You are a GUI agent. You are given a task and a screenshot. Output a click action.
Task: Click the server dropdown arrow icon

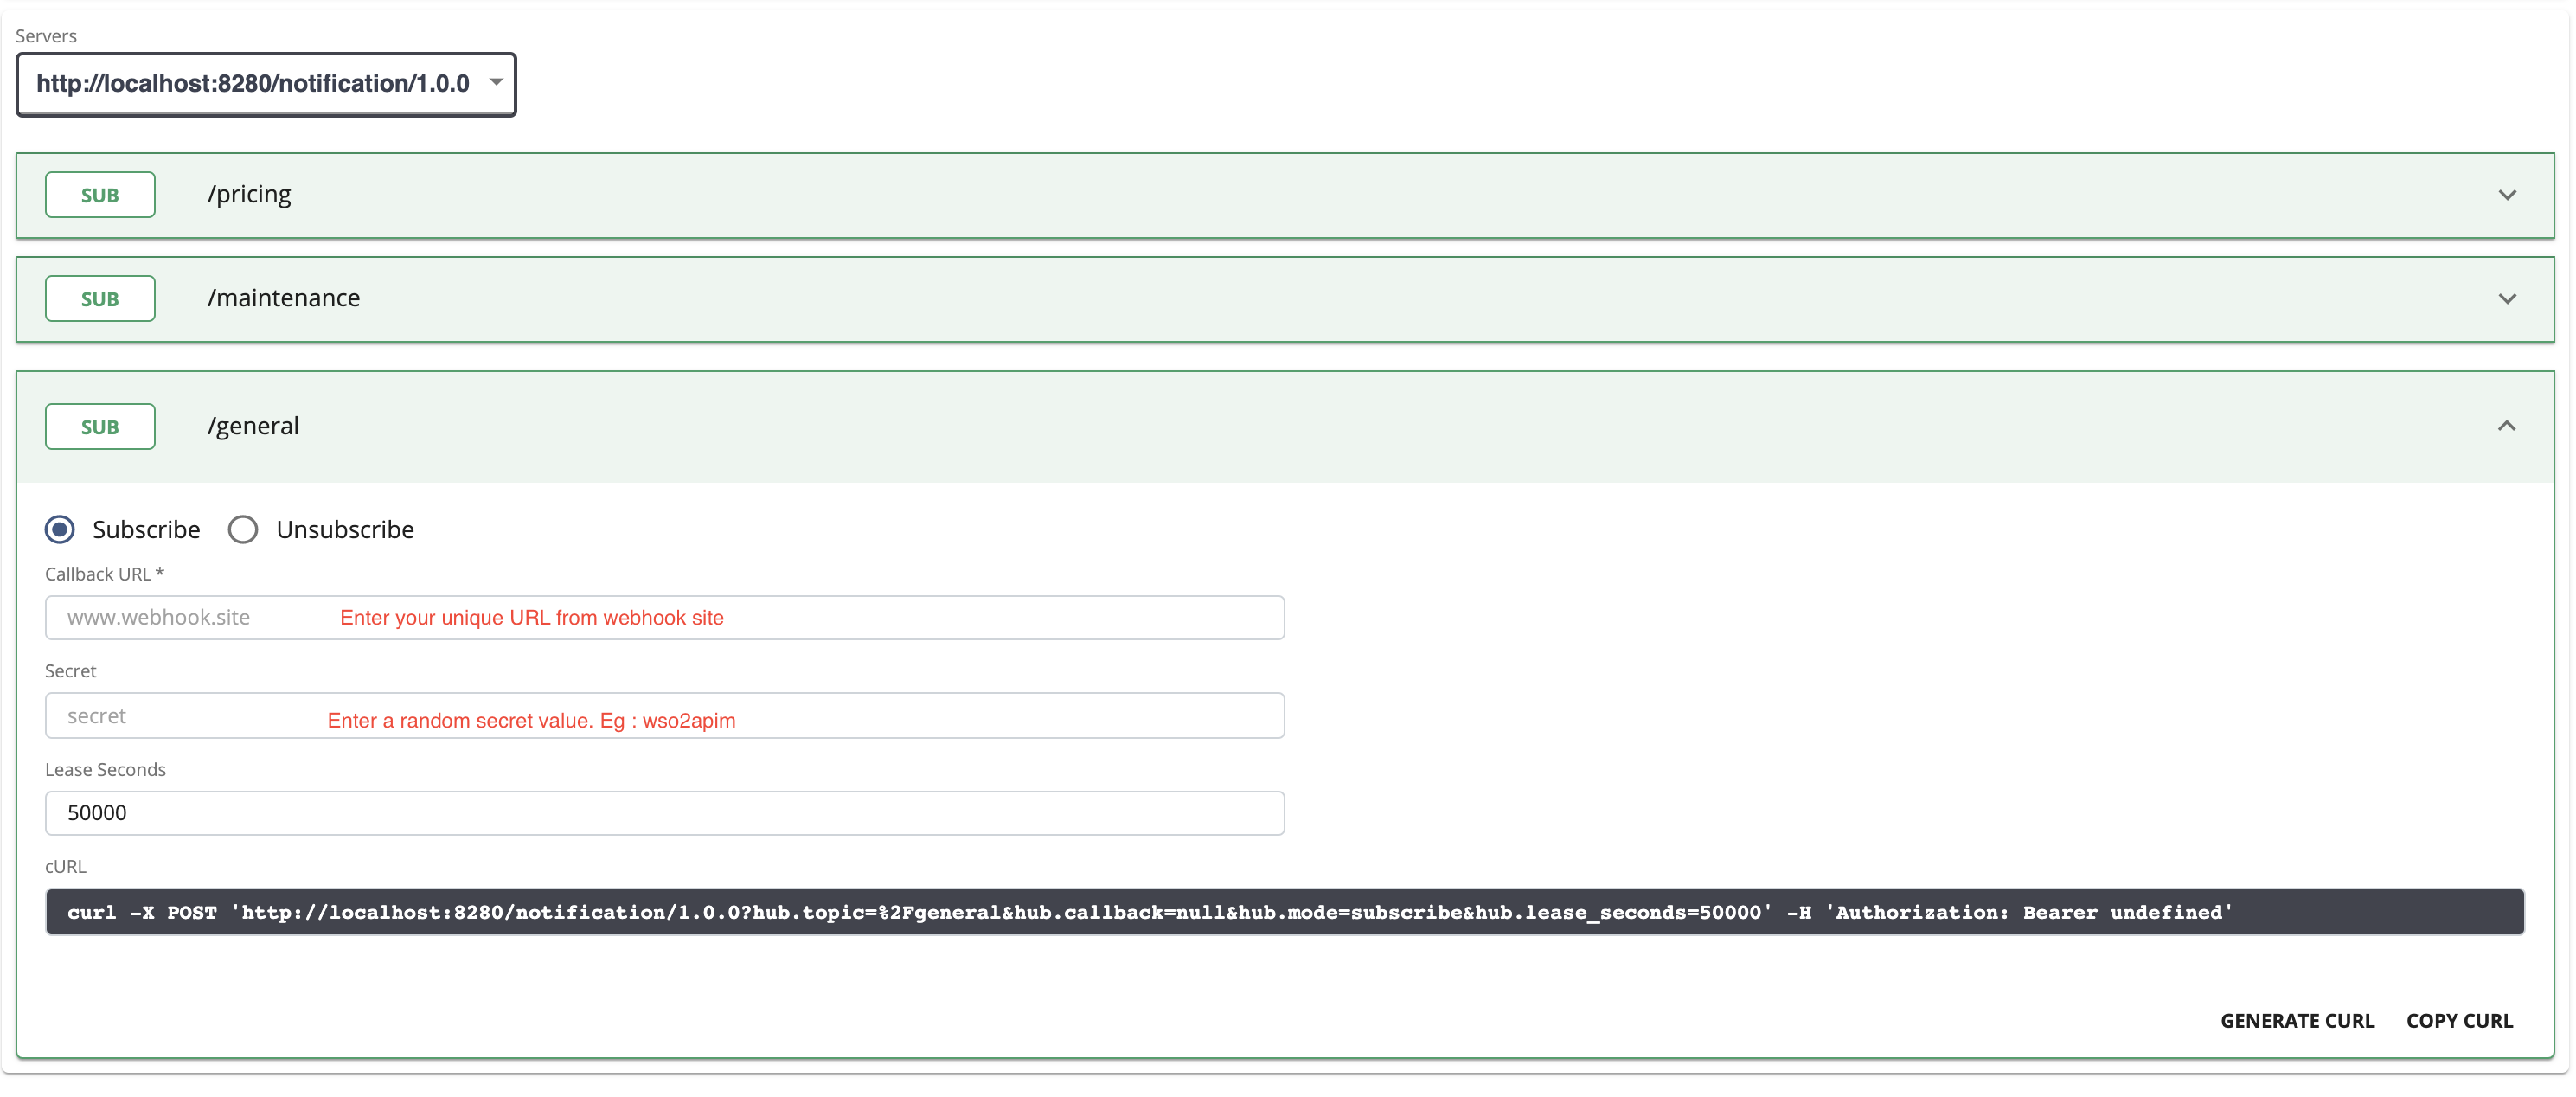coord(496,84)
